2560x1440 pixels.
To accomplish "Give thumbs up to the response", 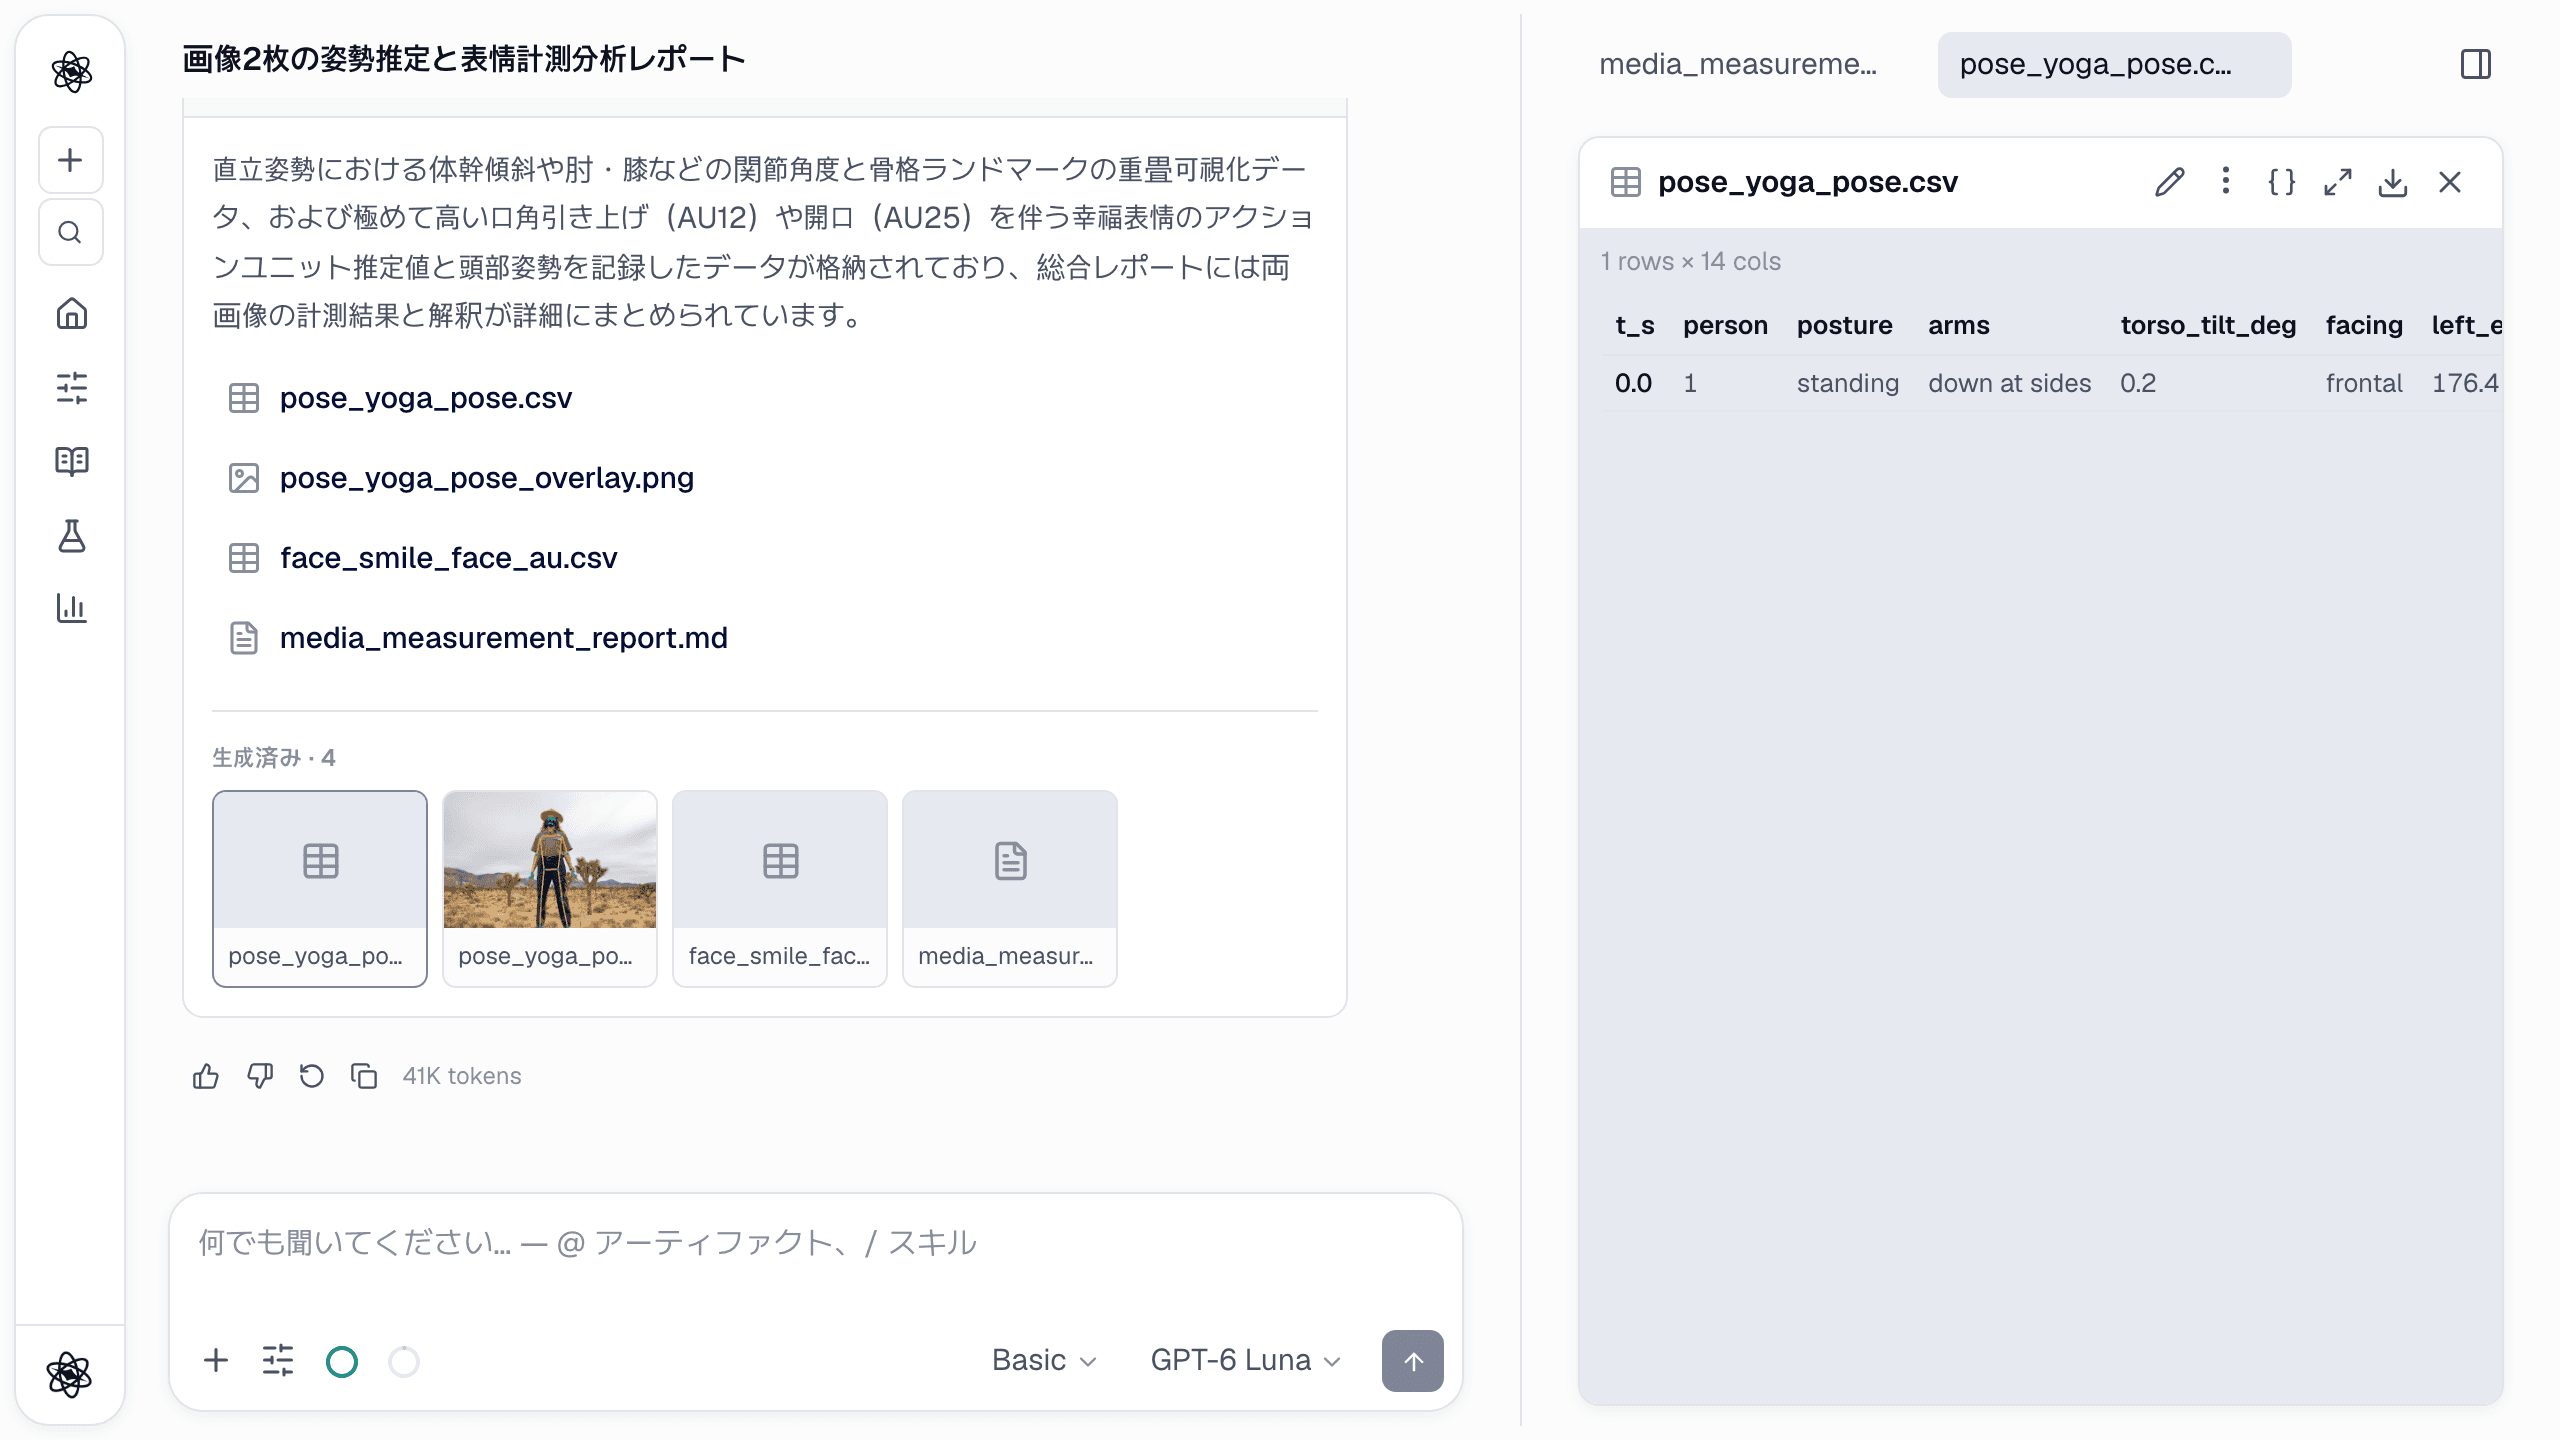I will pos(206,1076).
